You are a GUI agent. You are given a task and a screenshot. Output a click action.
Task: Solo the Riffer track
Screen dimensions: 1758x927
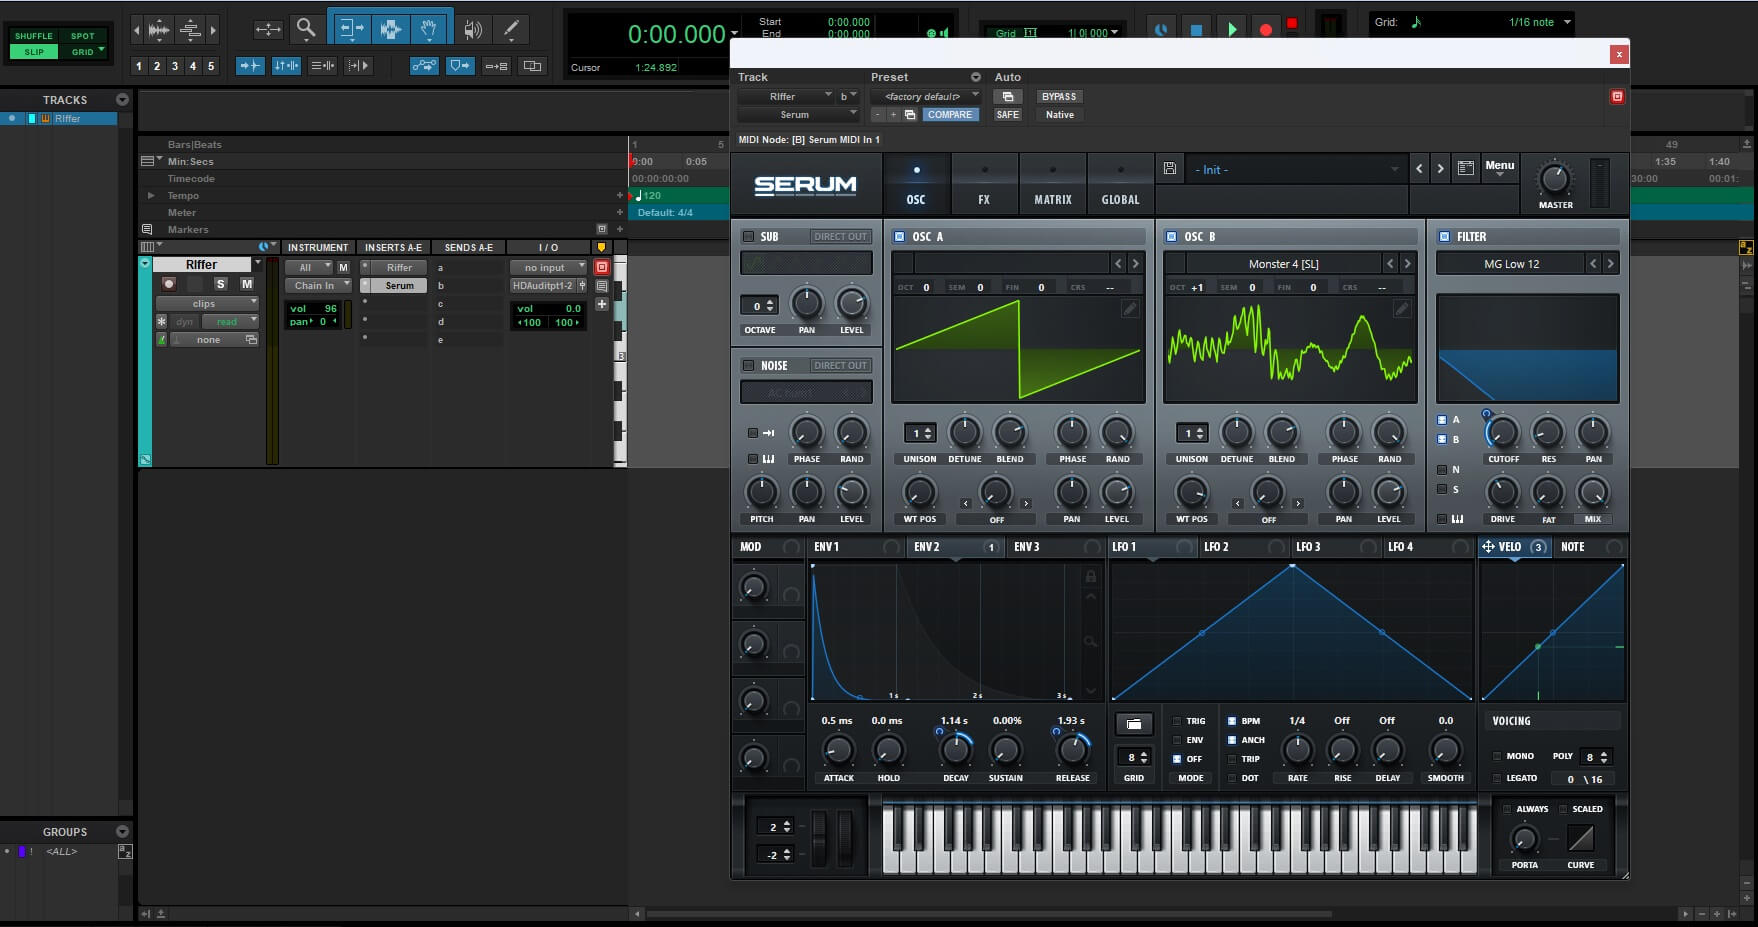coord(221,284)
